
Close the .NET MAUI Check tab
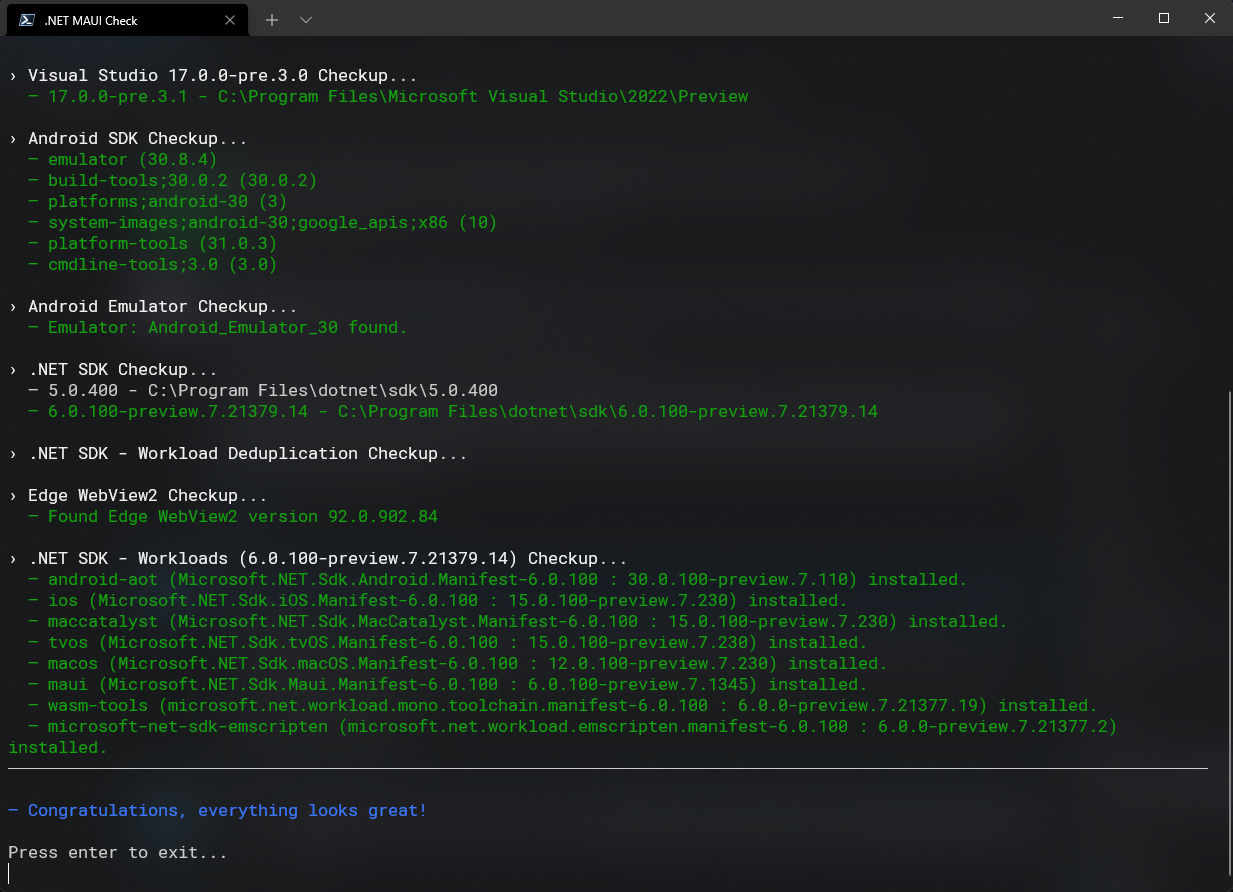228,20
